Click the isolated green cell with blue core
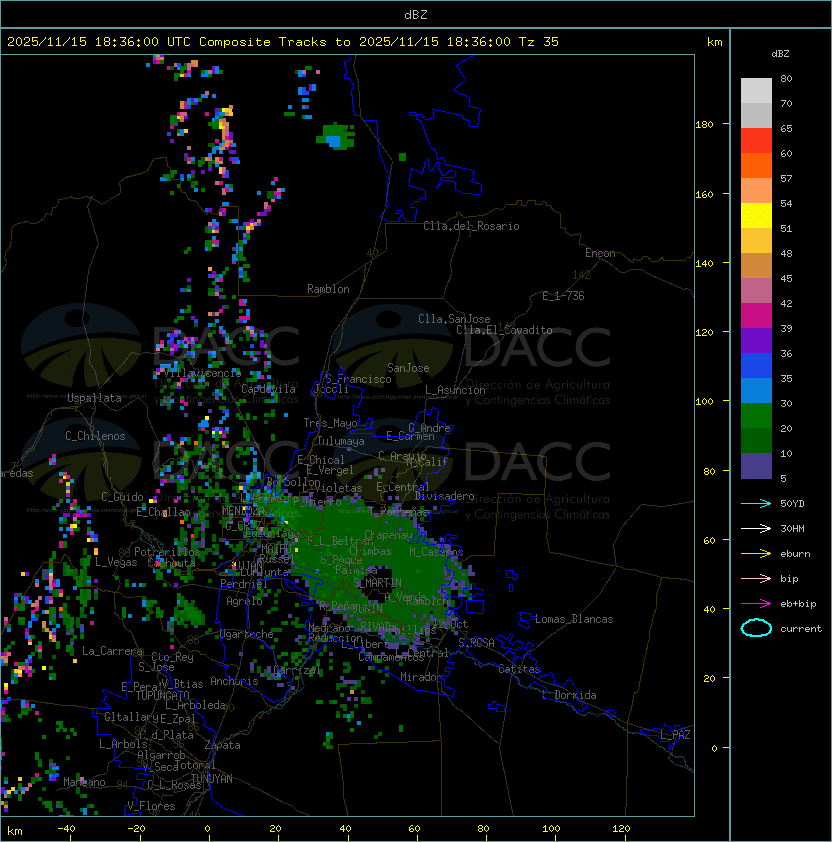This screenshot has height=842, width=832. click(336, 136)
